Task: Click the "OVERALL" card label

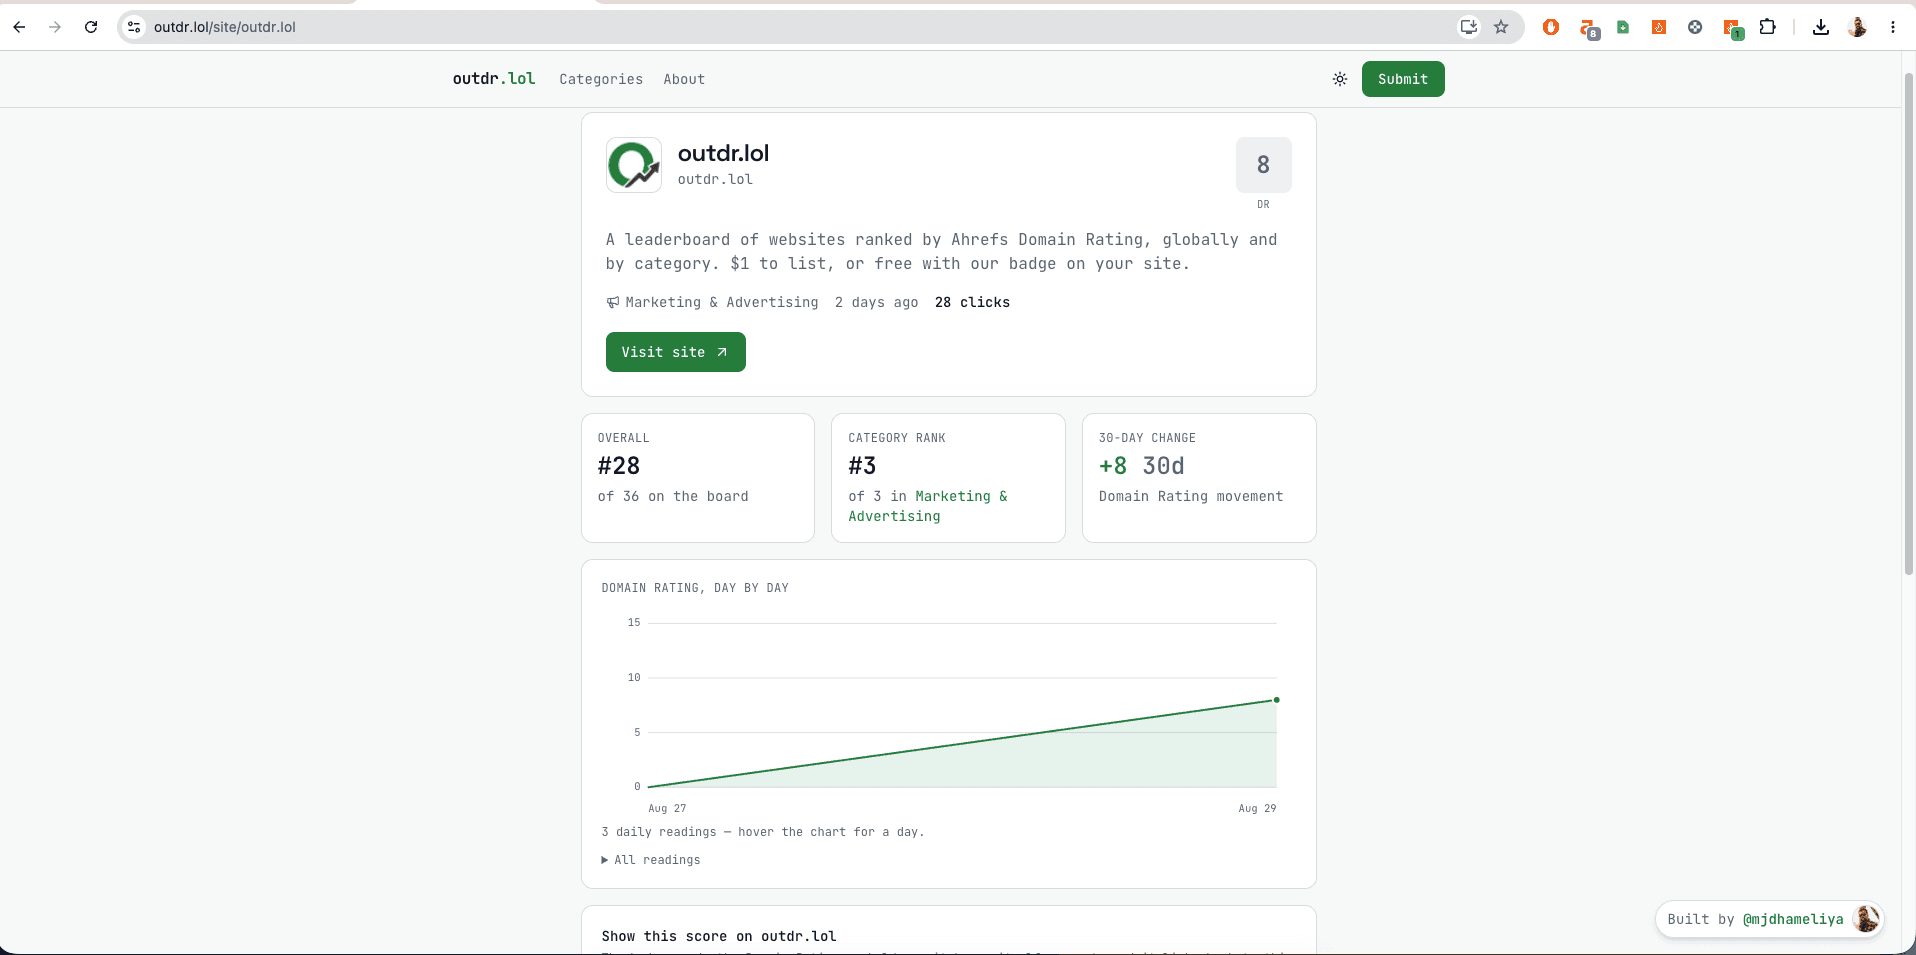Action: coord(624,438)
